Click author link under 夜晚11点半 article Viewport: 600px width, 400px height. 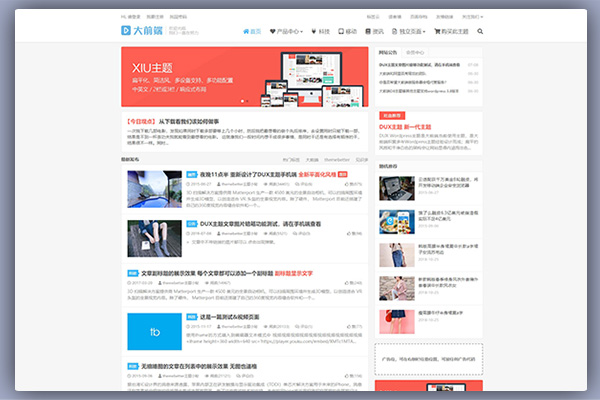coord(237,184)
